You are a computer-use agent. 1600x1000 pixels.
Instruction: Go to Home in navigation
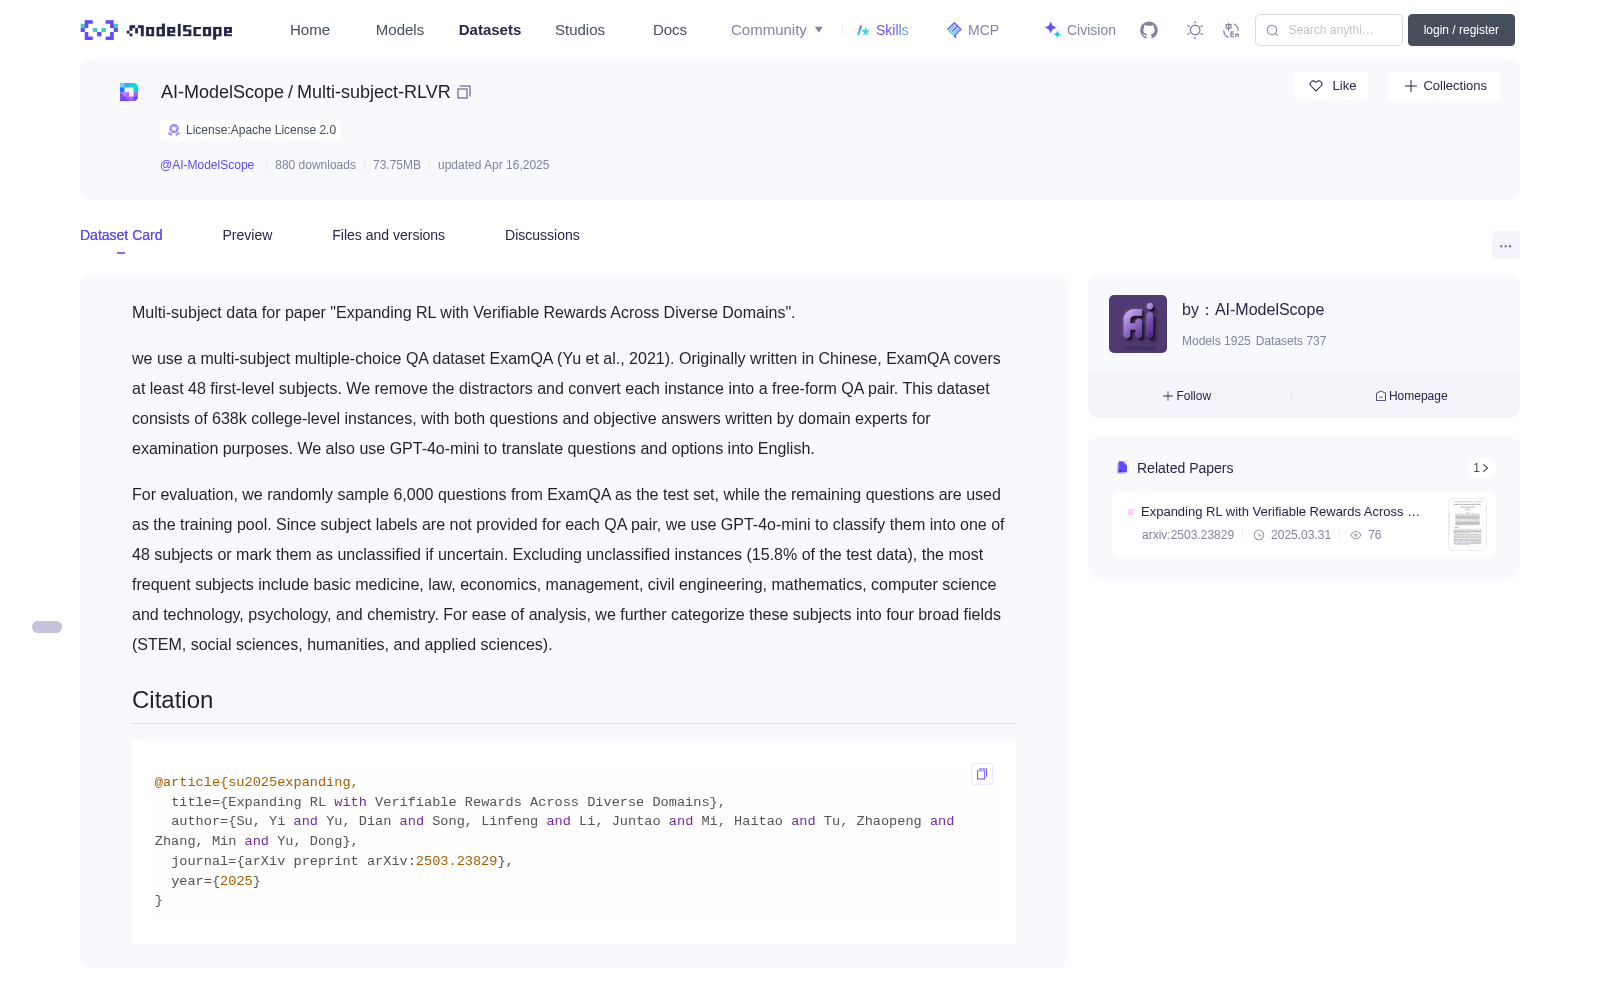coord(310,30)
